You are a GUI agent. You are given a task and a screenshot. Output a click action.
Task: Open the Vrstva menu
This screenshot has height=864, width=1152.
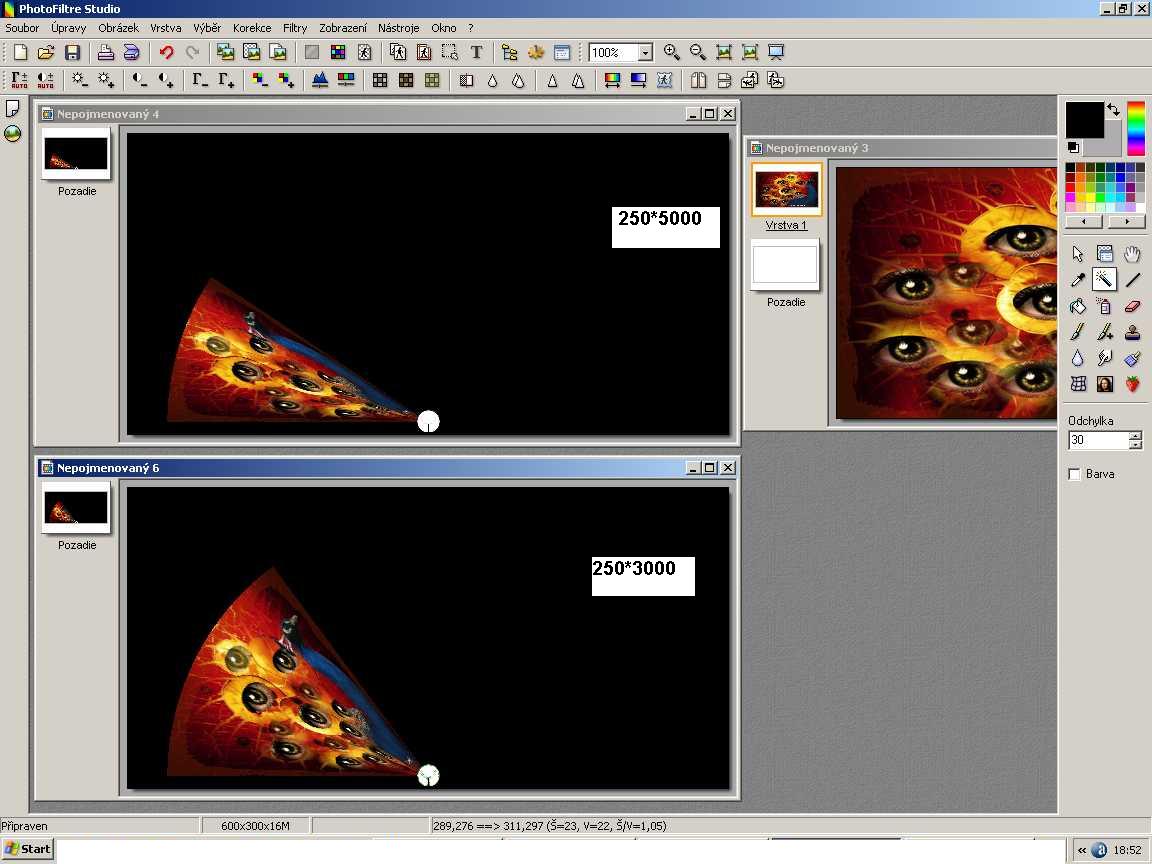coord(166,28)
